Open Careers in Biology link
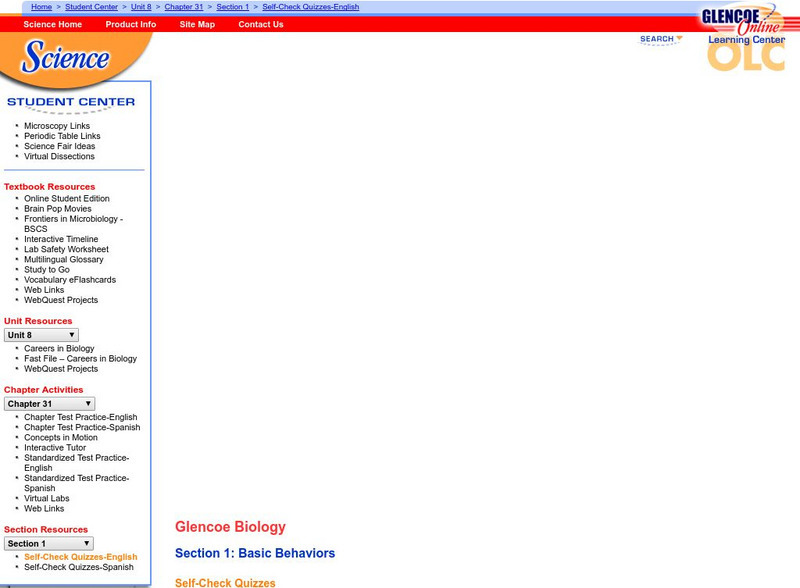Screen dimensions: 800x588 [59, 348]
